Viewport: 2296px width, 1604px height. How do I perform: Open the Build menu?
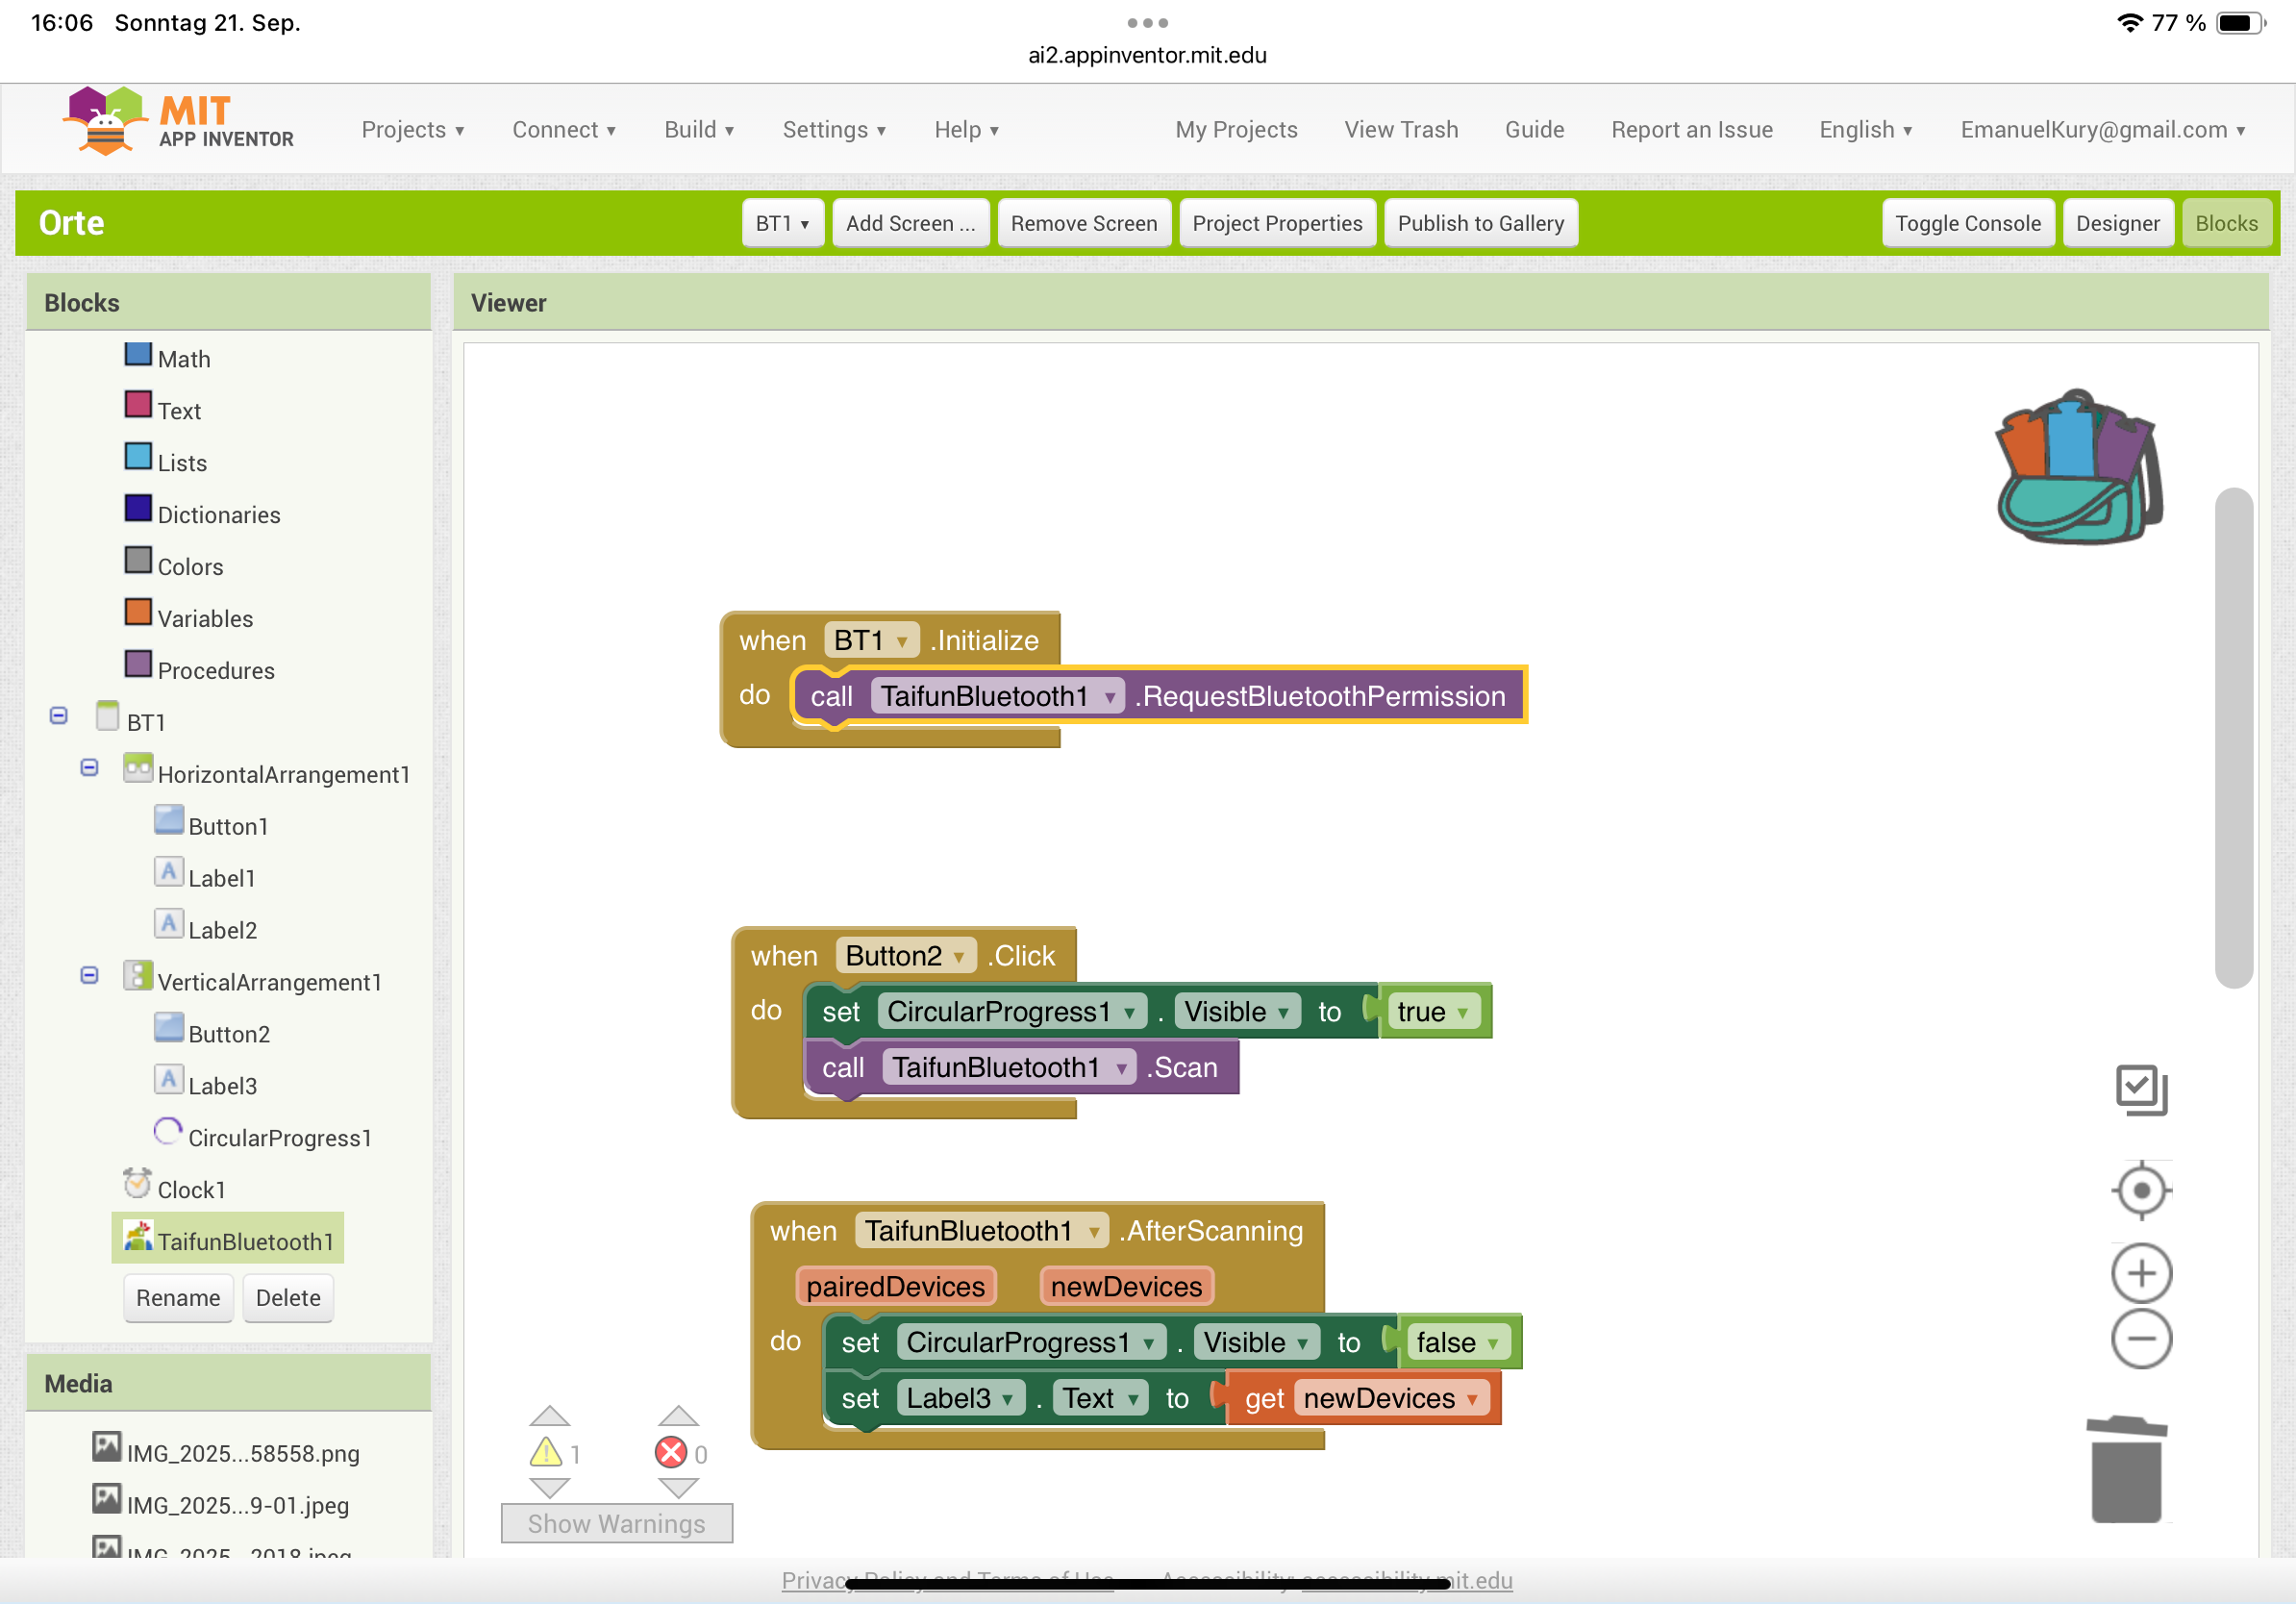tap(698, 130)
